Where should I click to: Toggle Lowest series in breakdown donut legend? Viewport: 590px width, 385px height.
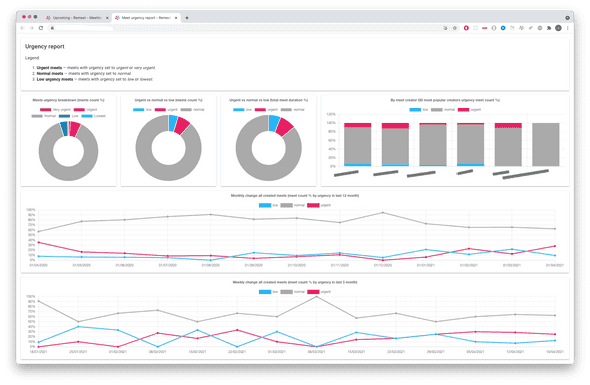[x=94, y=116]
